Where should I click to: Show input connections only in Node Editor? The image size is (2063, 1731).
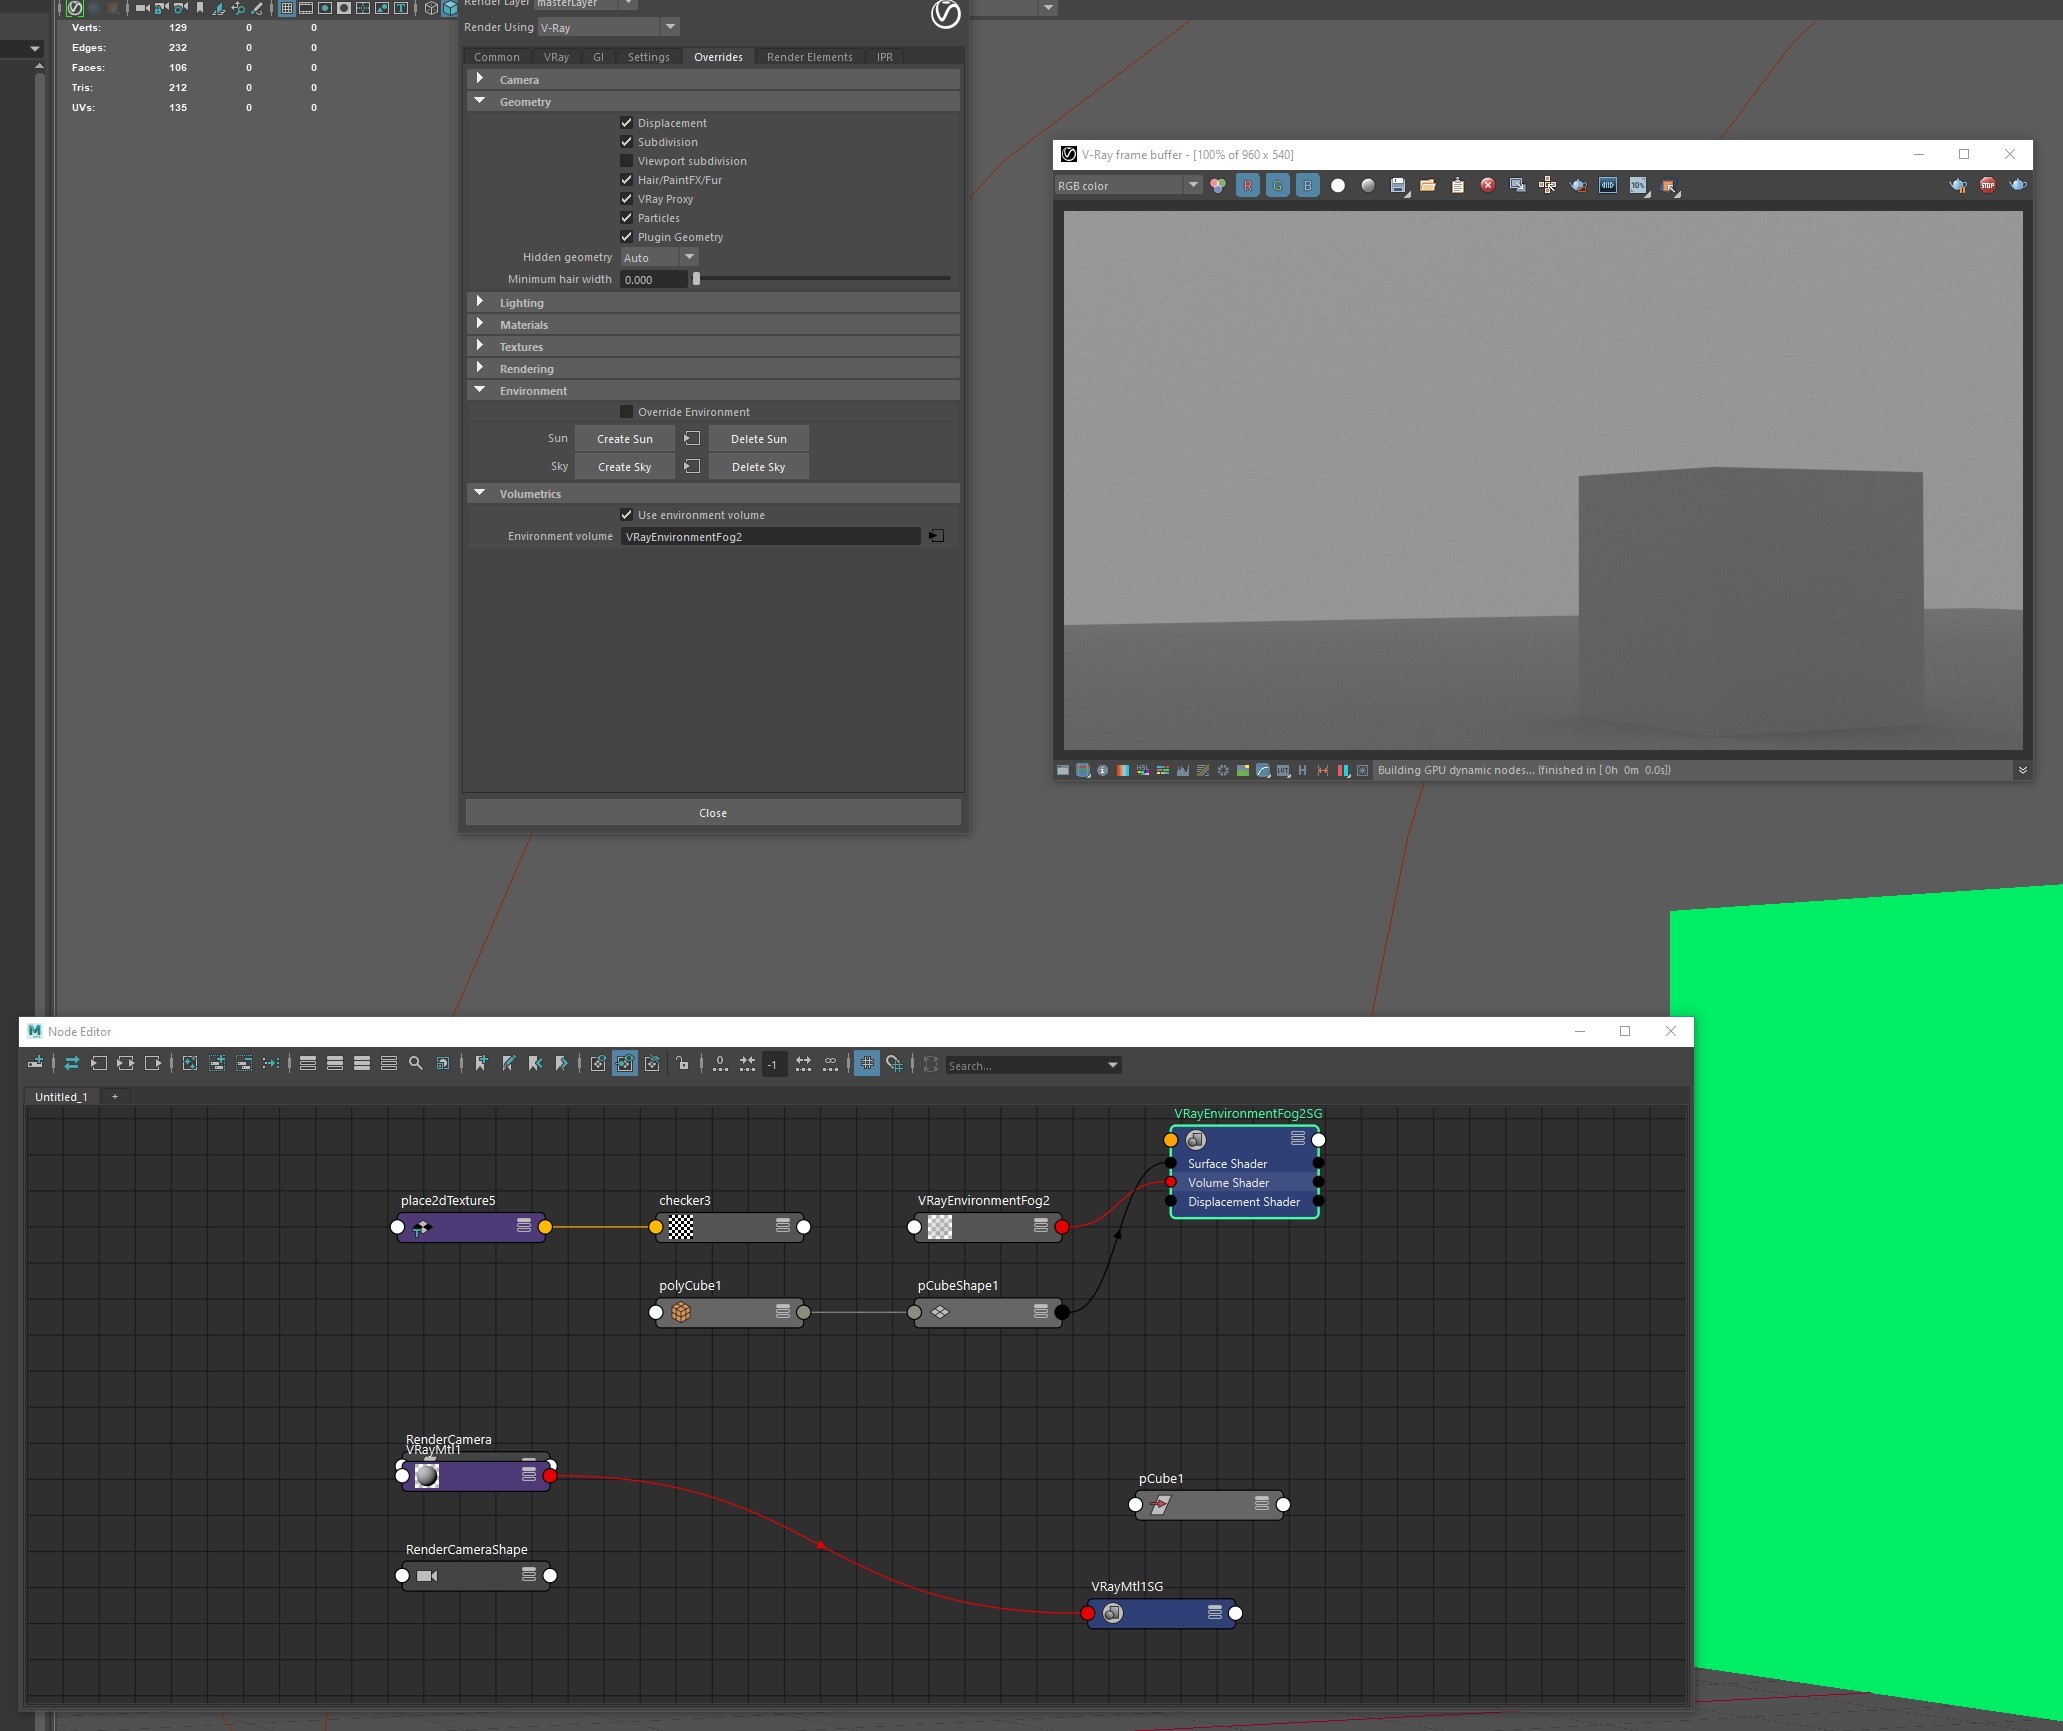click(x=98, y=1063)
